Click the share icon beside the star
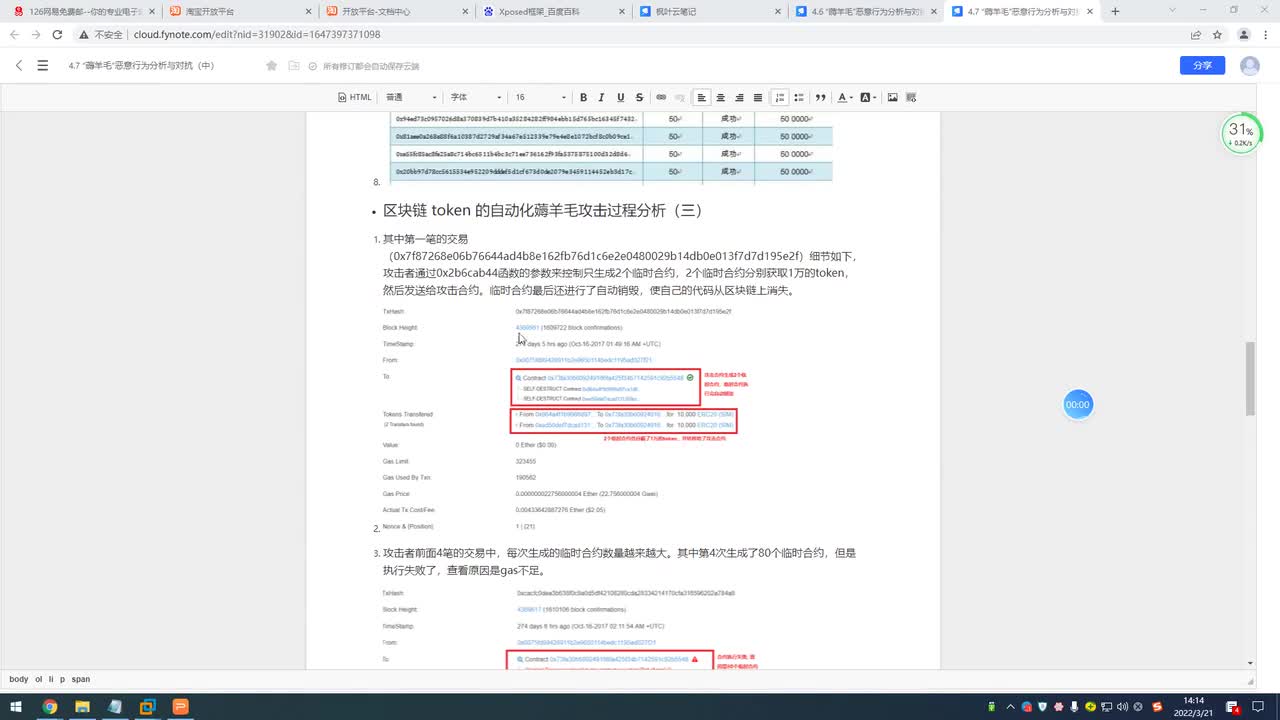This screenshot has width=1280, height=720. pos(293,66)
